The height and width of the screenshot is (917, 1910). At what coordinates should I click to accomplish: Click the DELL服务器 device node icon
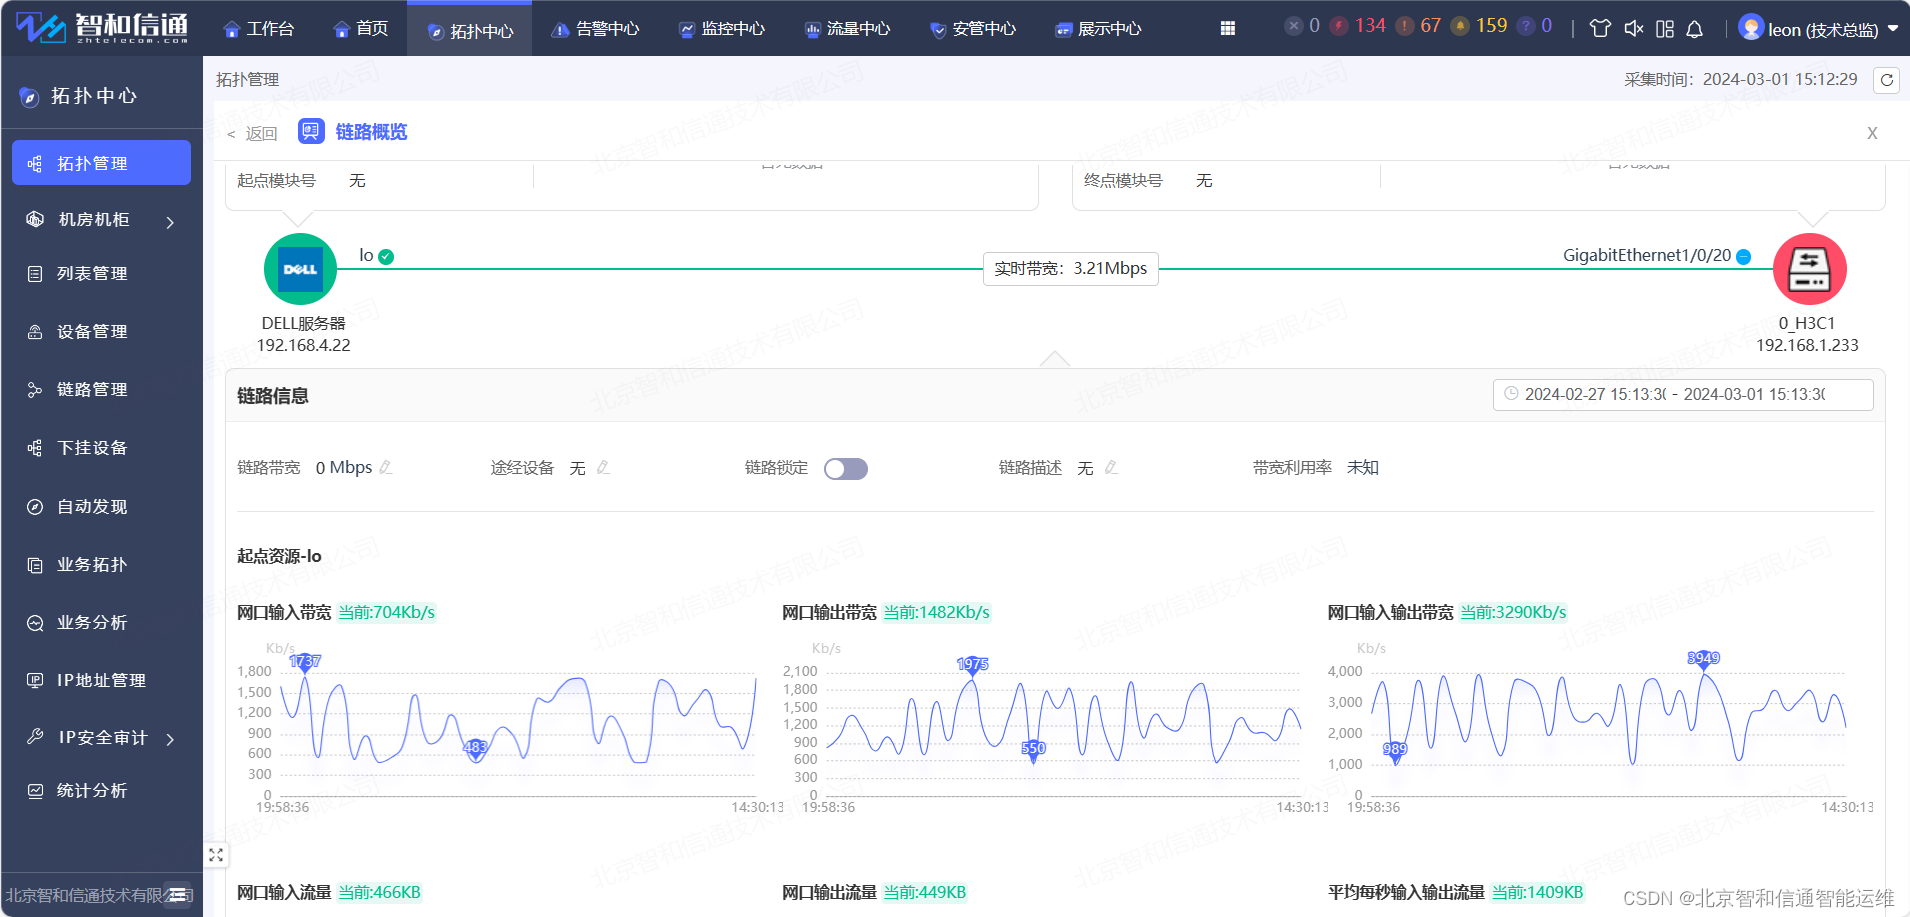300,269
